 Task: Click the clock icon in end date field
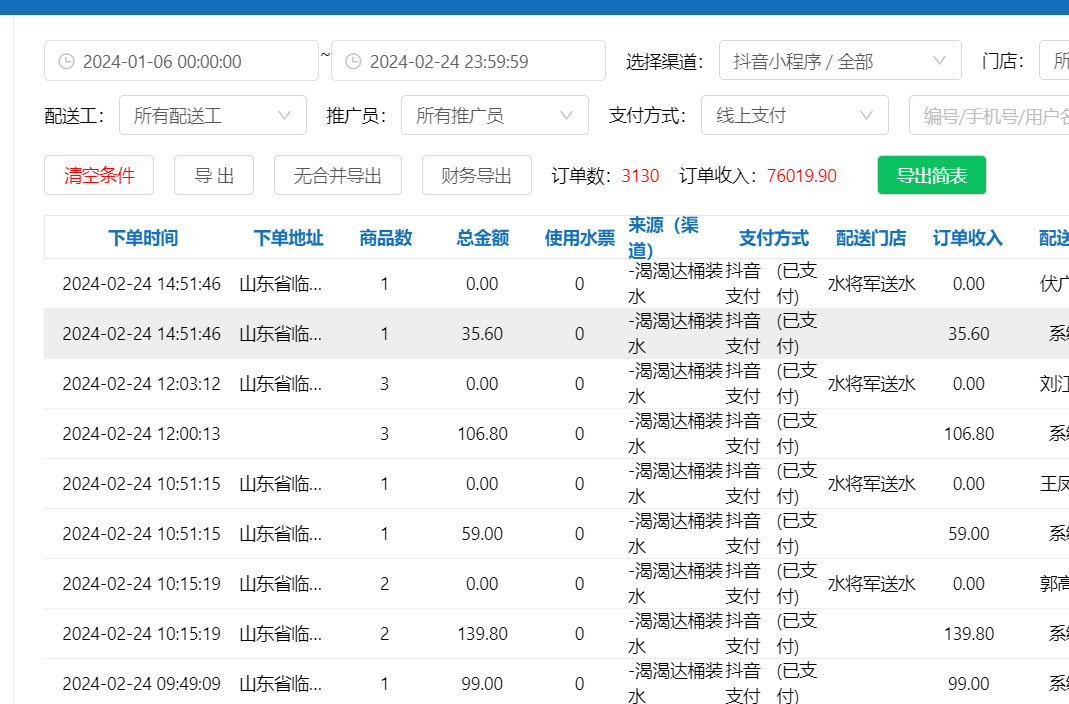tap(353, 61)
